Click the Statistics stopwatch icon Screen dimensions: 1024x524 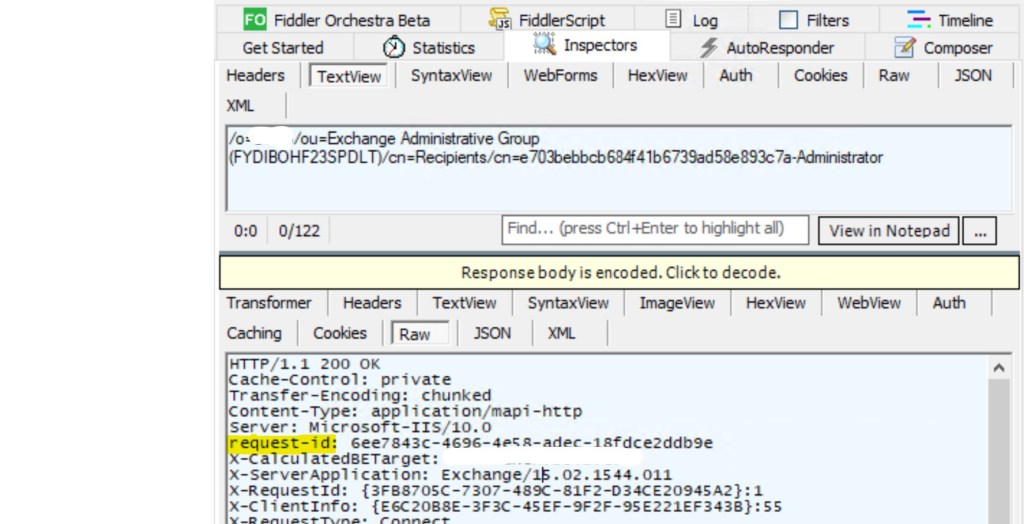(395, 47)
